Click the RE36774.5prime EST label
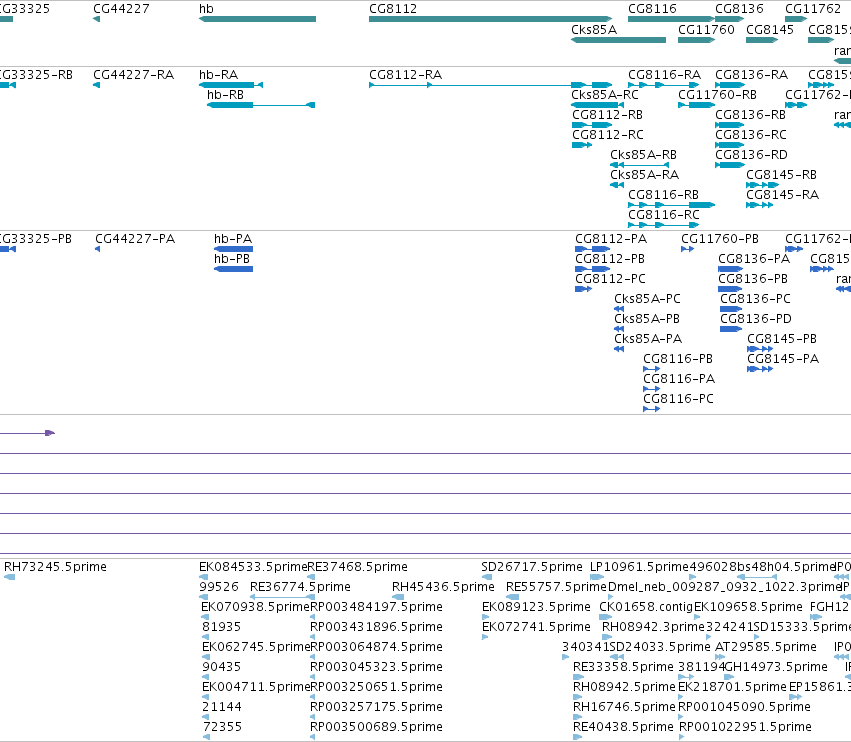 (300, 587)
